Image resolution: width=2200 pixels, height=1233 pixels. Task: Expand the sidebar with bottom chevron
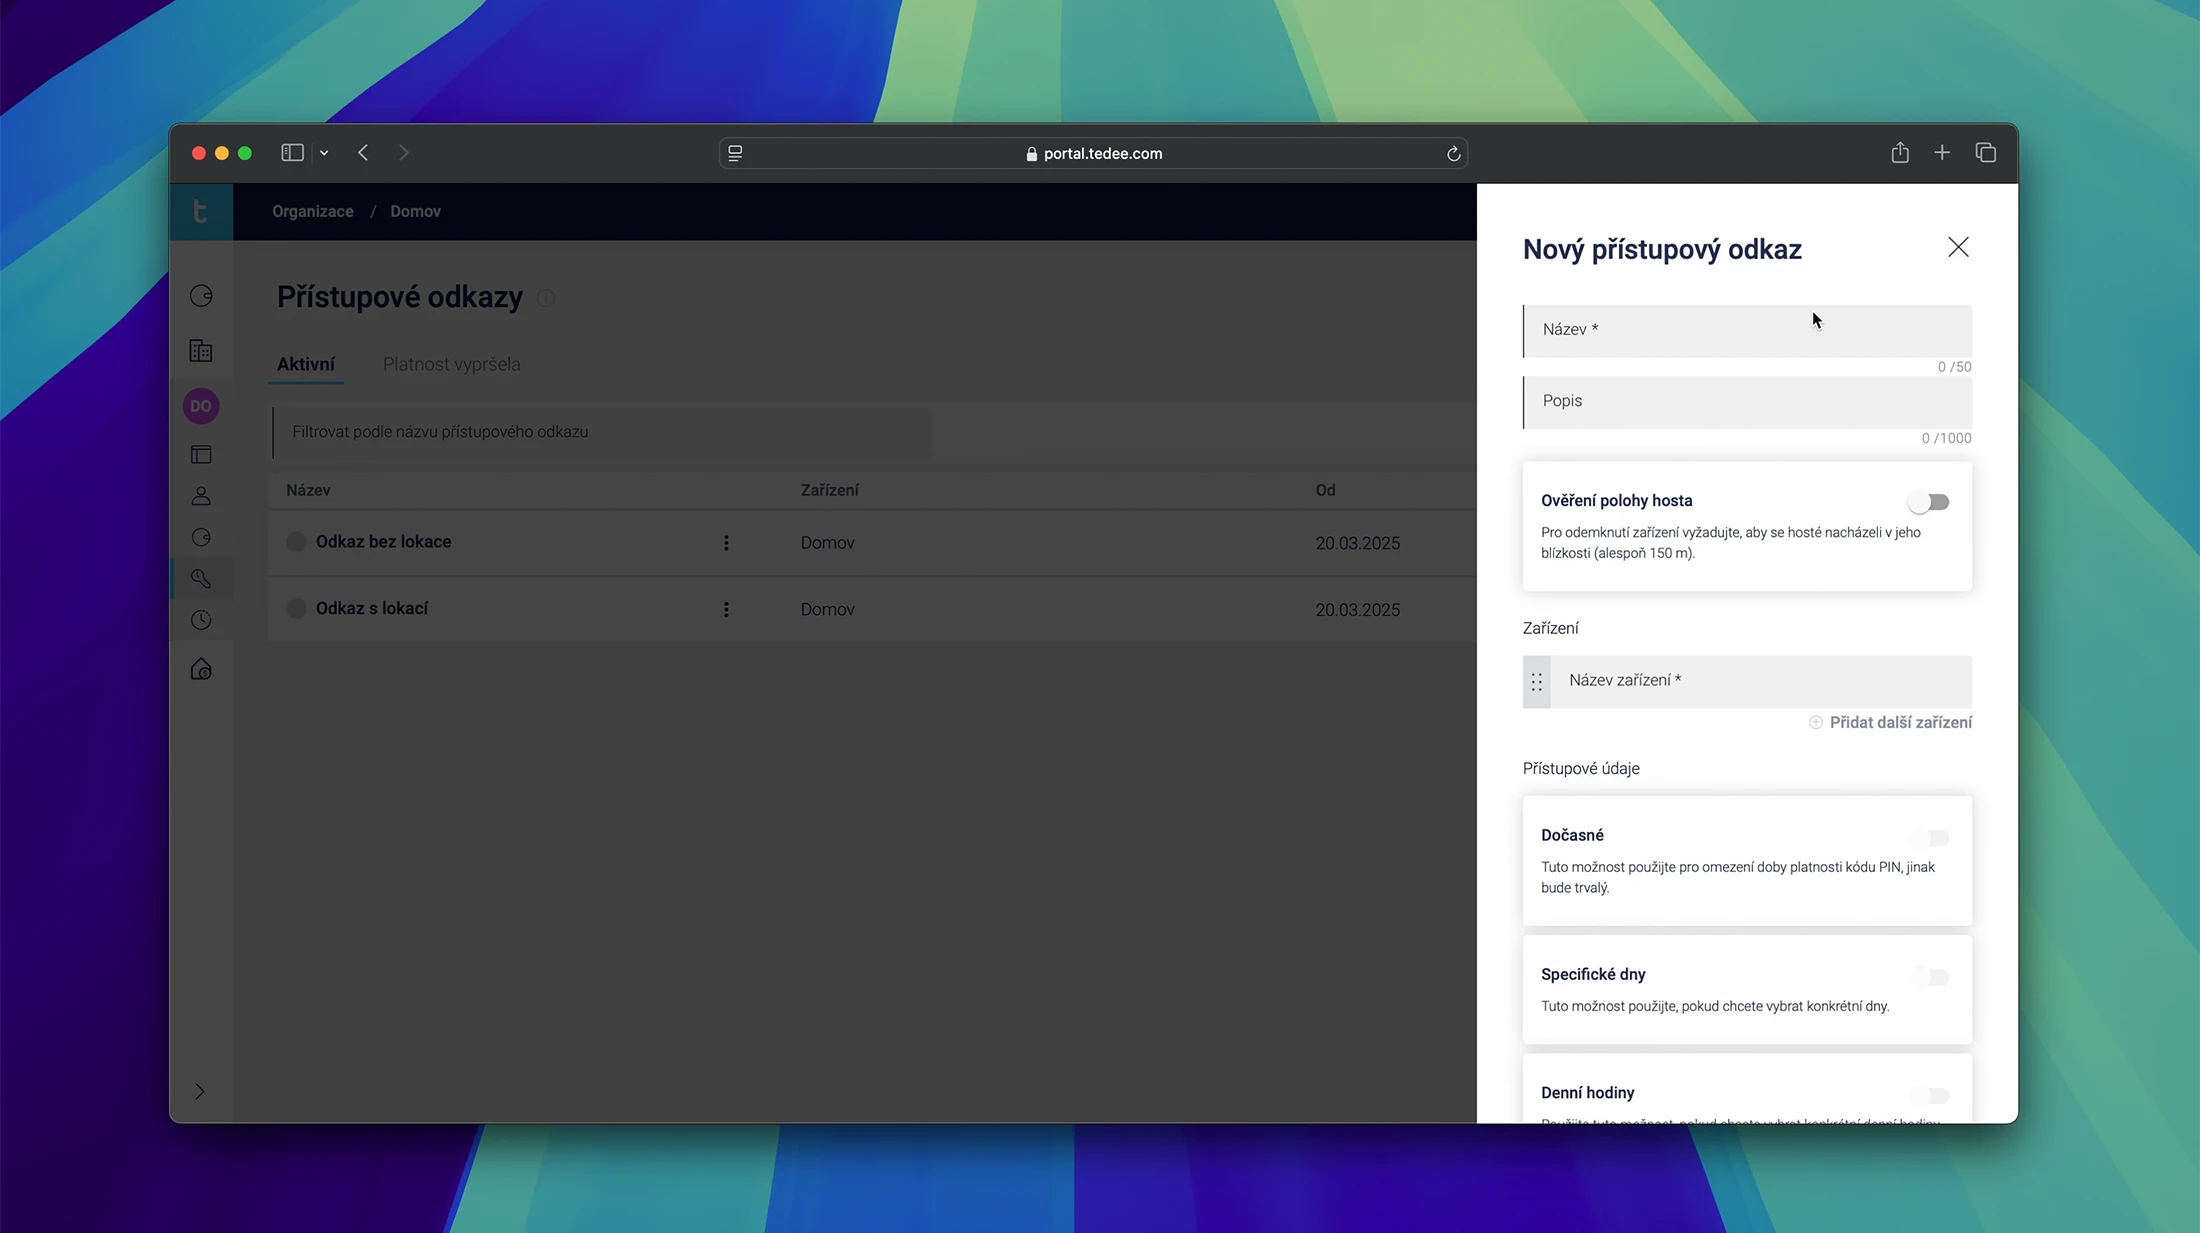coord(199,1091)
